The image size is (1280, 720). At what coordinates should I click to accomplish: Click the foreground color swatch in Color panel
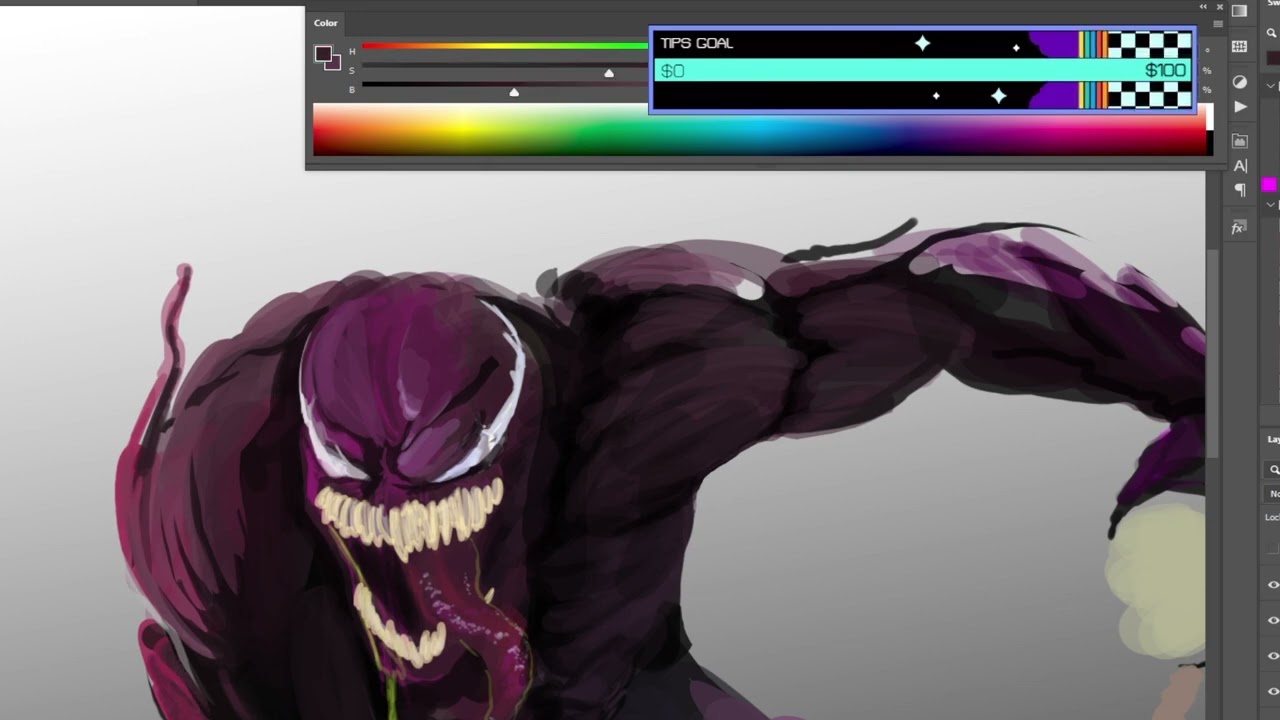click(x=324, y=54)
